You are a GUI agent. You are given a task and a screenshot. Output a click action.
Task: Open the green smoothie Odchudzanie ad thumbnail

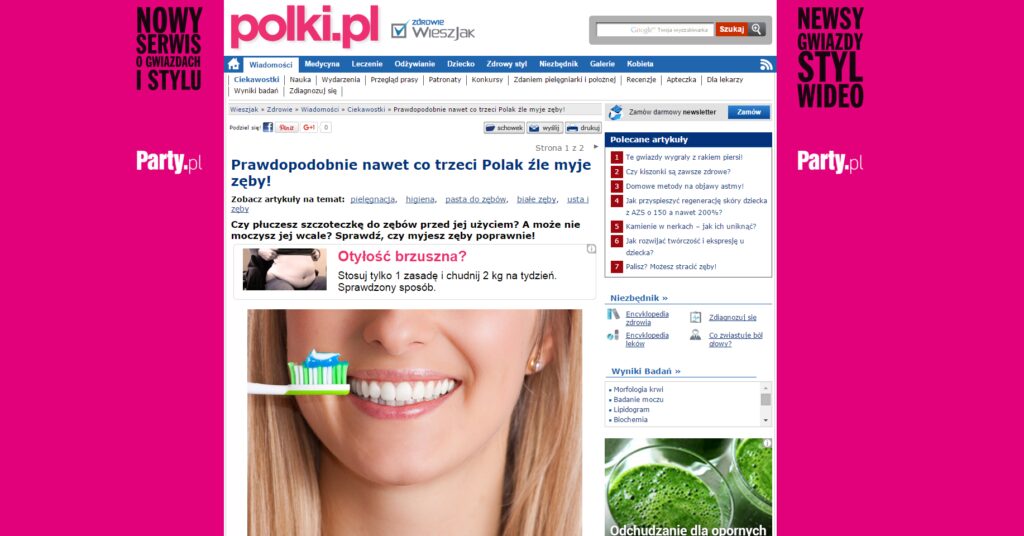tap(688, 487)
